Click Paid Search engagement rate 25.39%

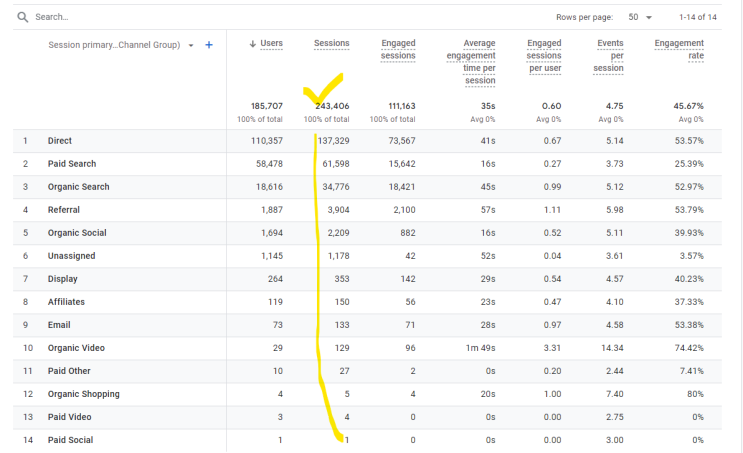[x=689, y=164]
